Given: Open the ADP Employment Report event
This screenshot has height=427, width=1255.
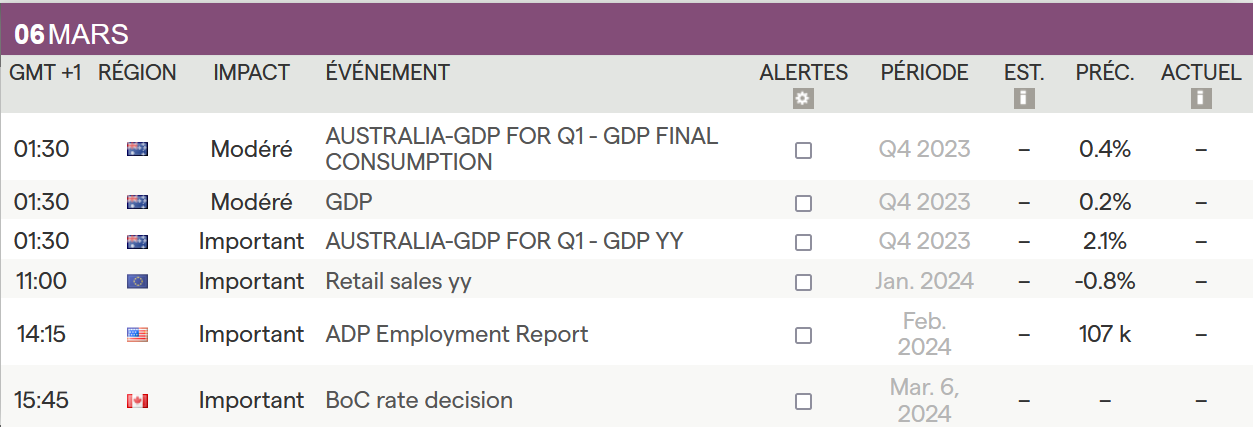Looking at the screenshot, I should (457, 334).
